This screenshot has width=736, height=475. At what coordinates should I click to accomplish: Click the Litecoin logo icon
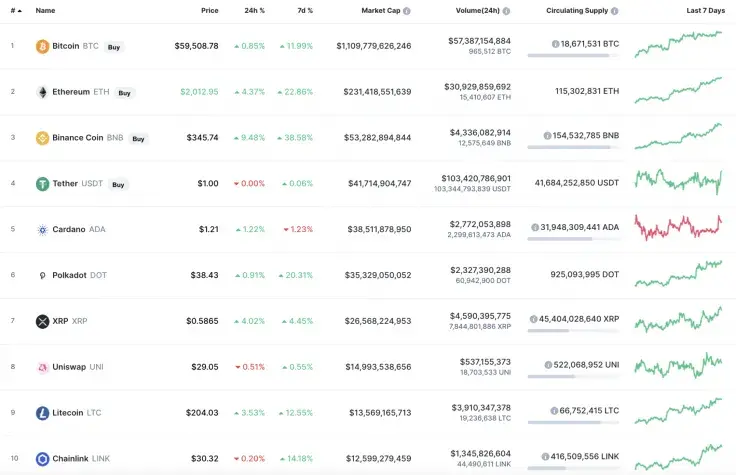[42, 413]
